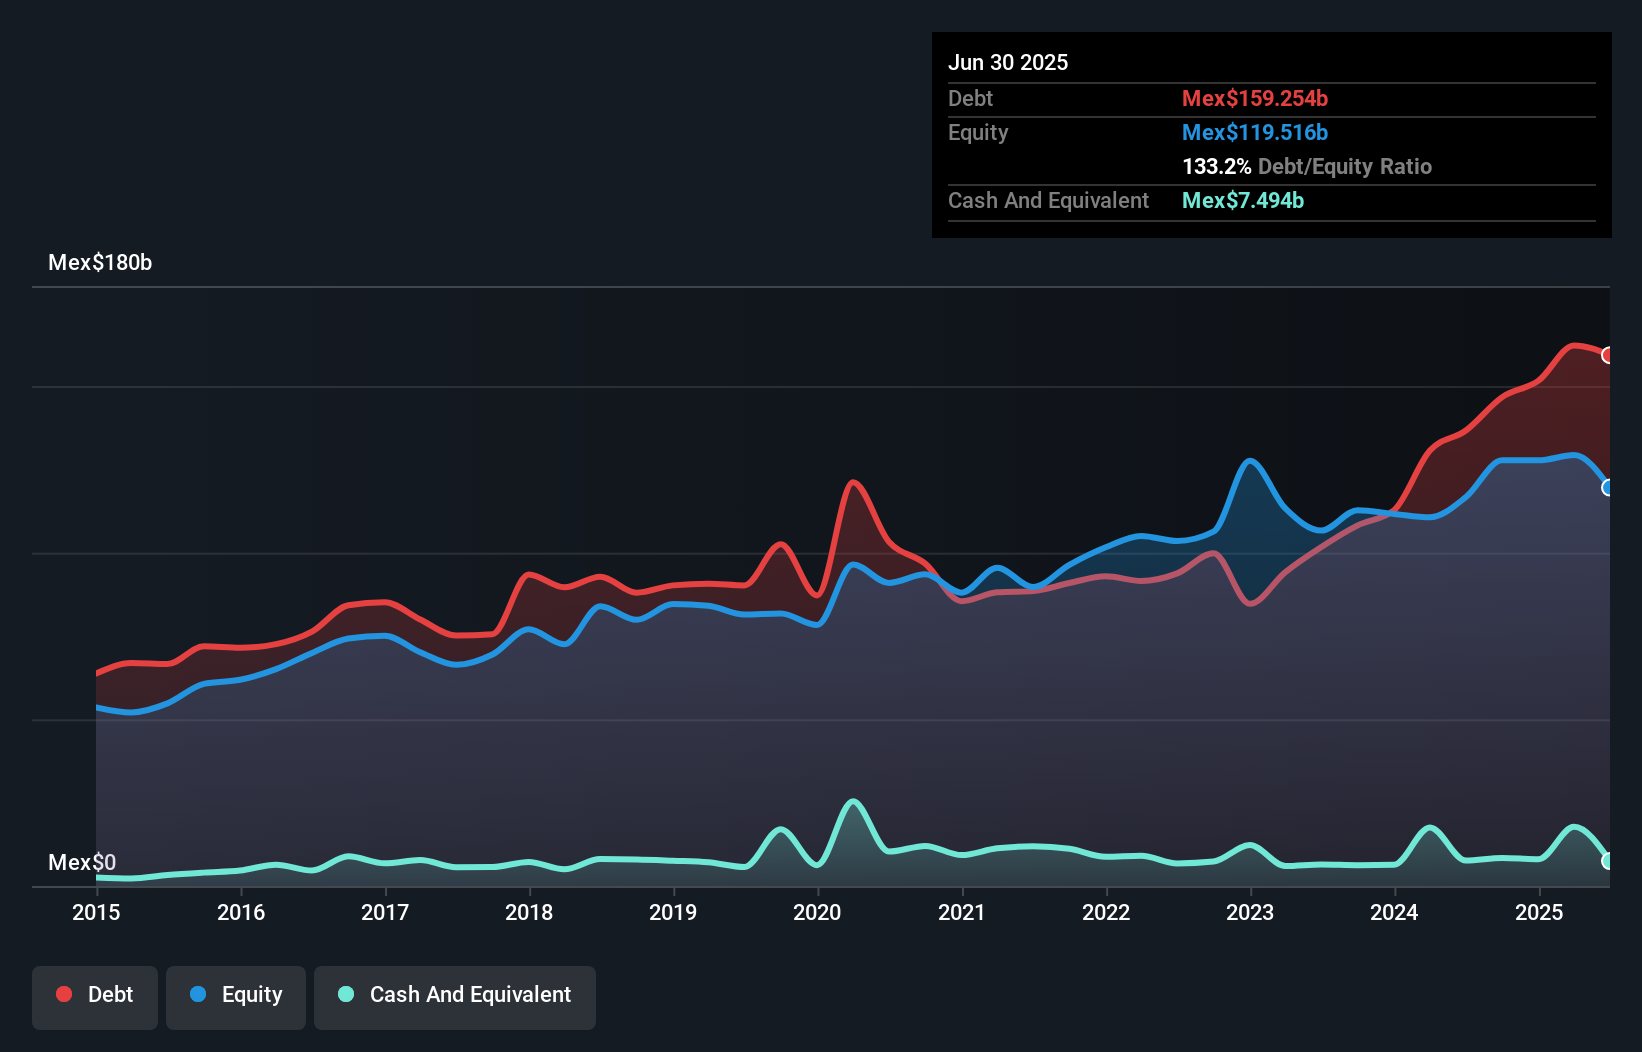Screen dimensions: 1642x1052
Task: Click the blue Equity legend dot
Action: (x=198, y=994)
